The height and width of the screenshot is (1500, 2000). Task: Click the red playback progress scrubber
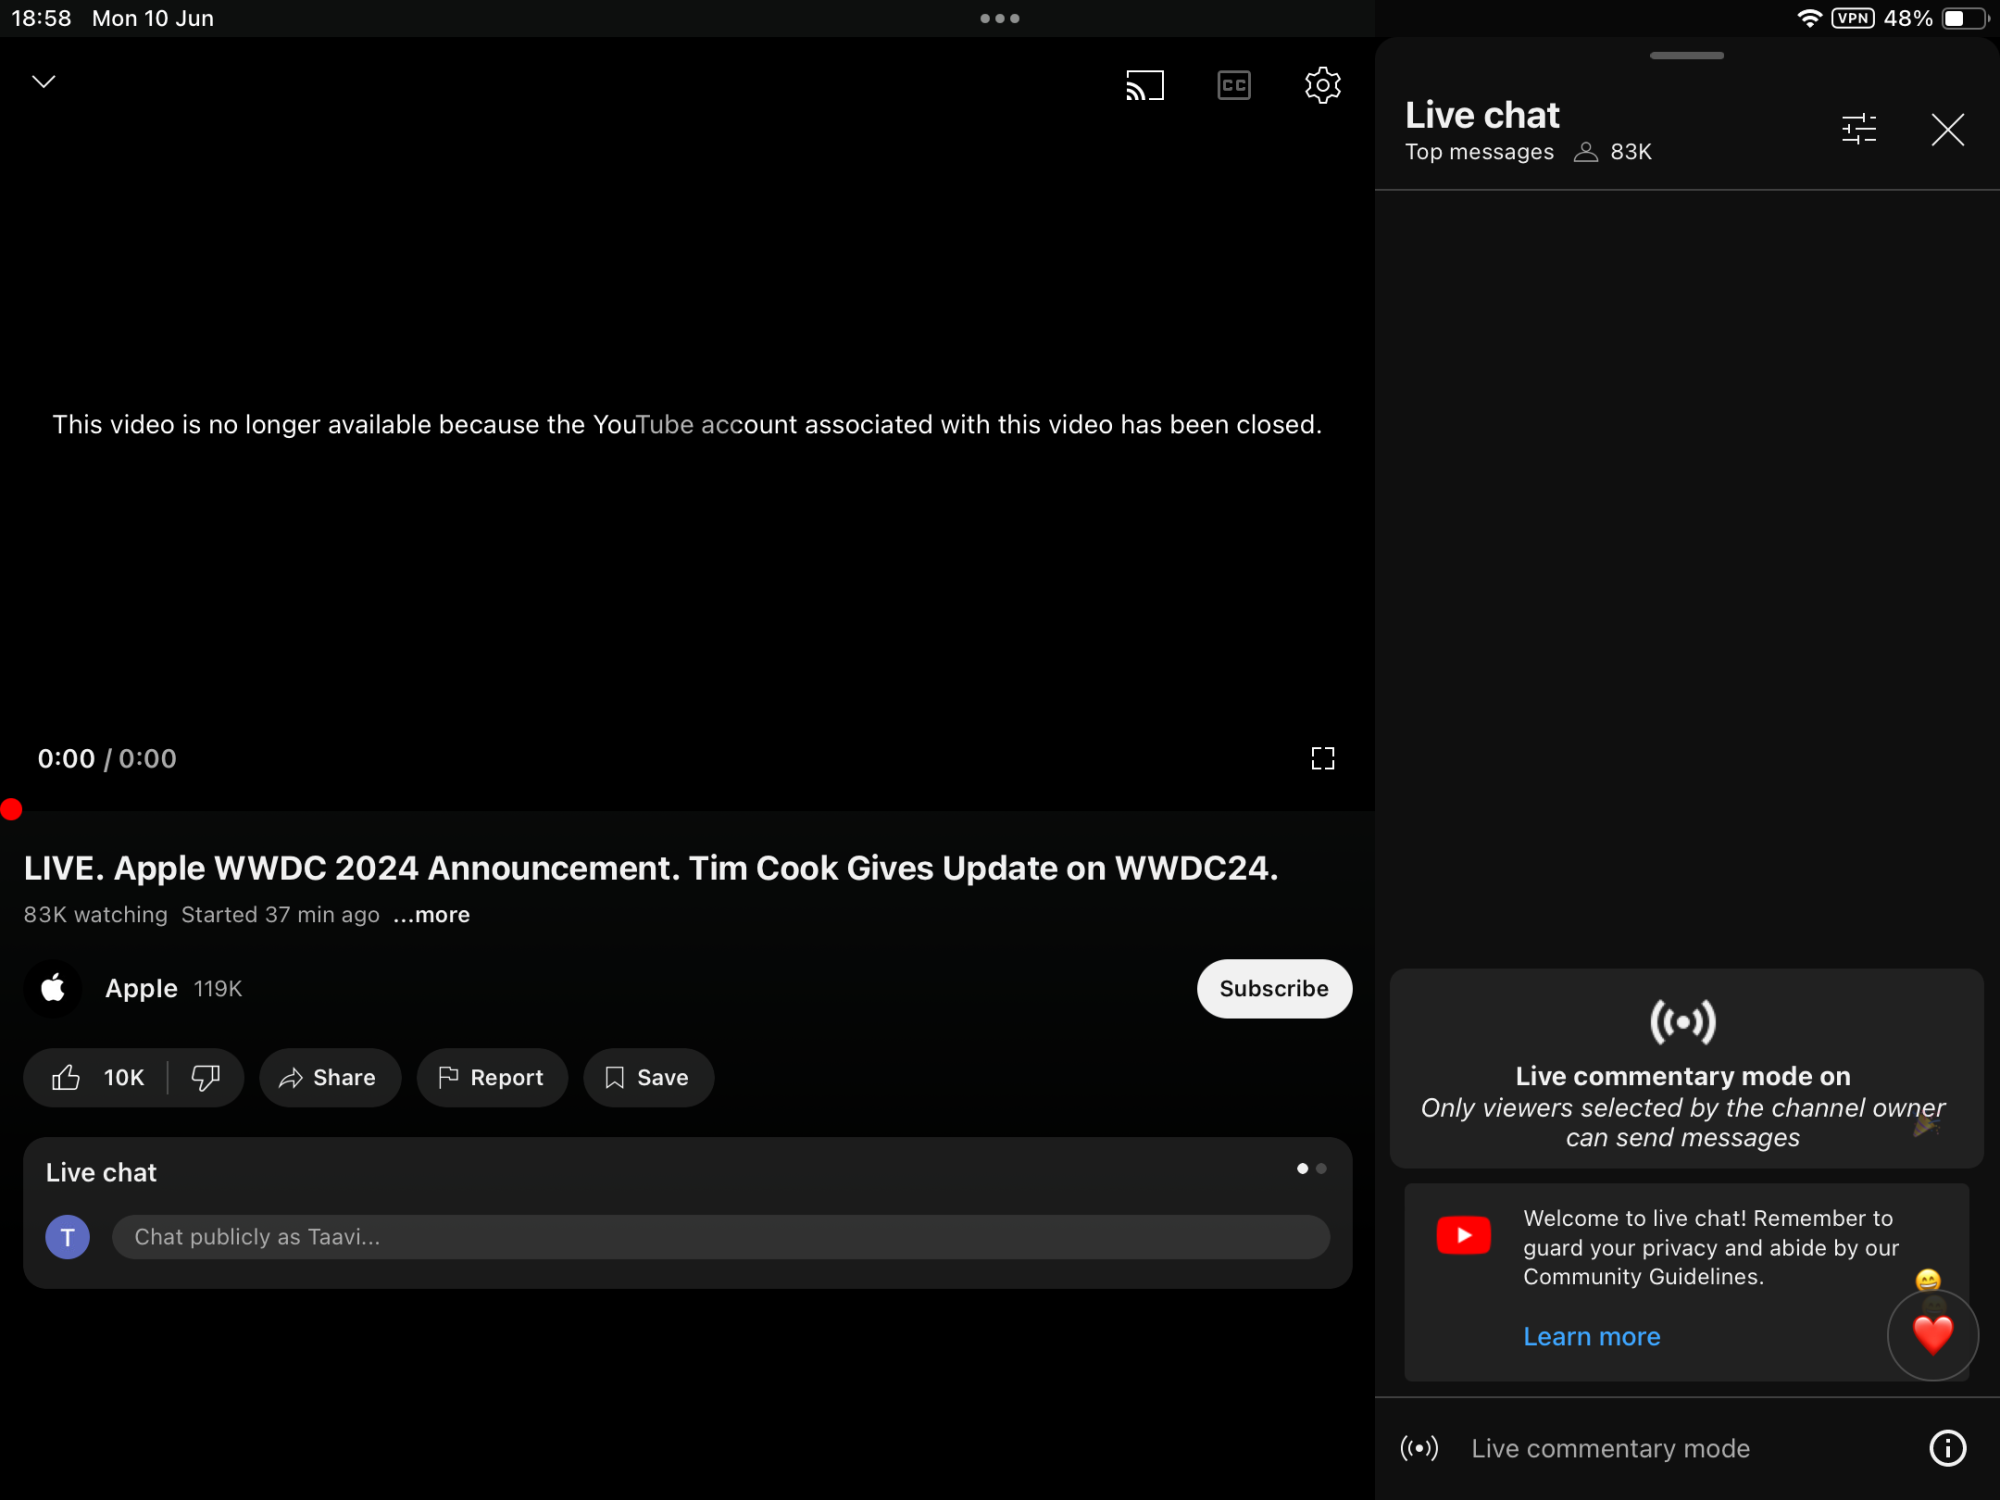pyautogui.click(x=11, y=809)
